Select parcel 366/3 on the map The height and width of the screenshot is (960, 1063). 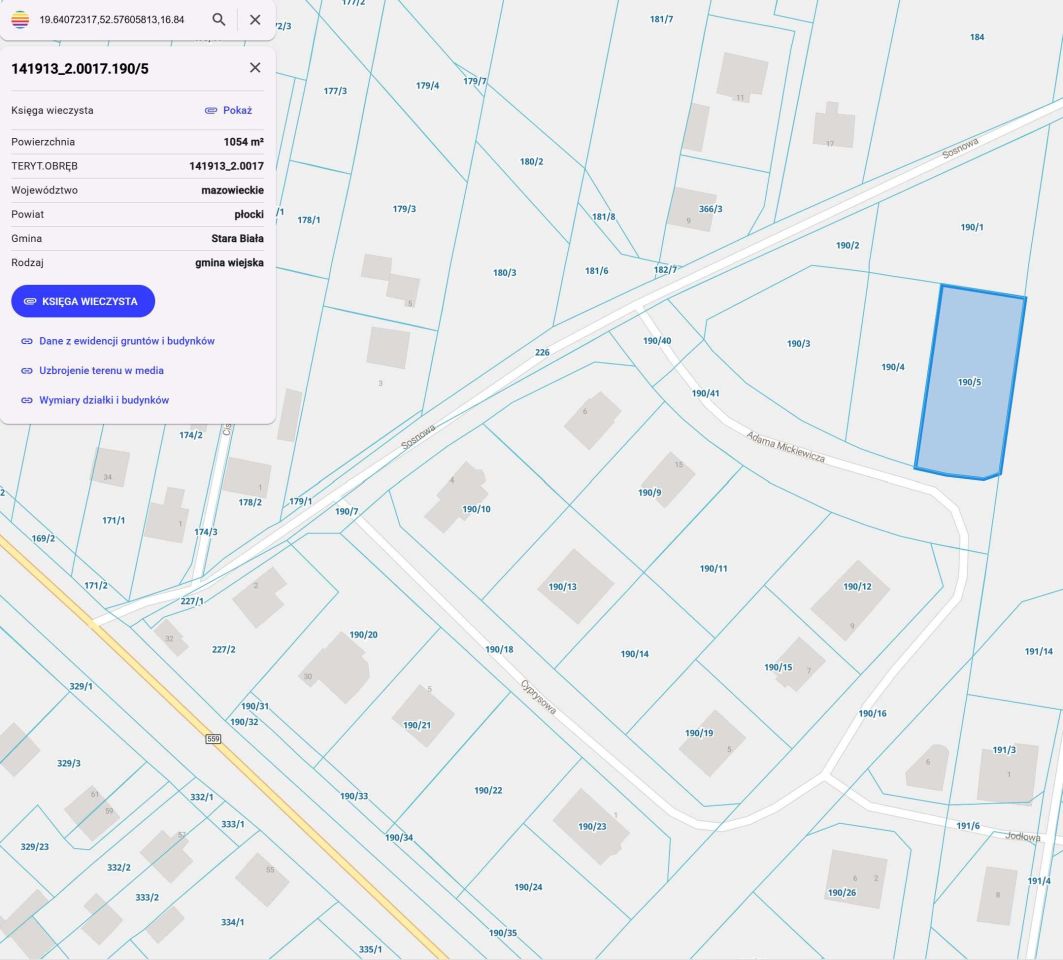(710, 209)
